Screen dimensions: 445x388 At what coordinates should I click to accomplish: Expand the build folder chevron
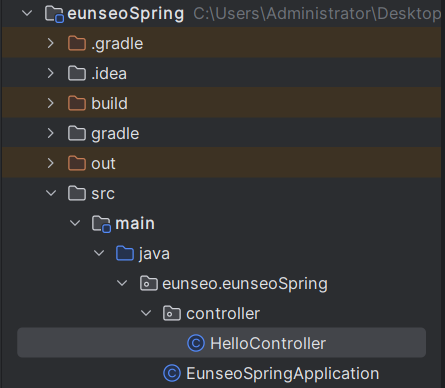(51, 103)
